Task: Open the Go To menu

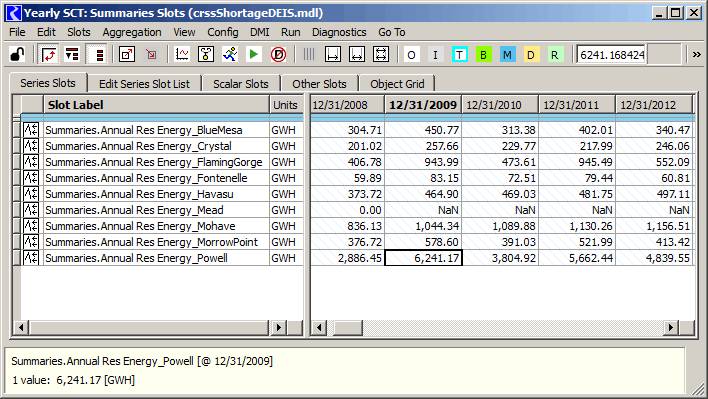Action: (x=391, y=32)
